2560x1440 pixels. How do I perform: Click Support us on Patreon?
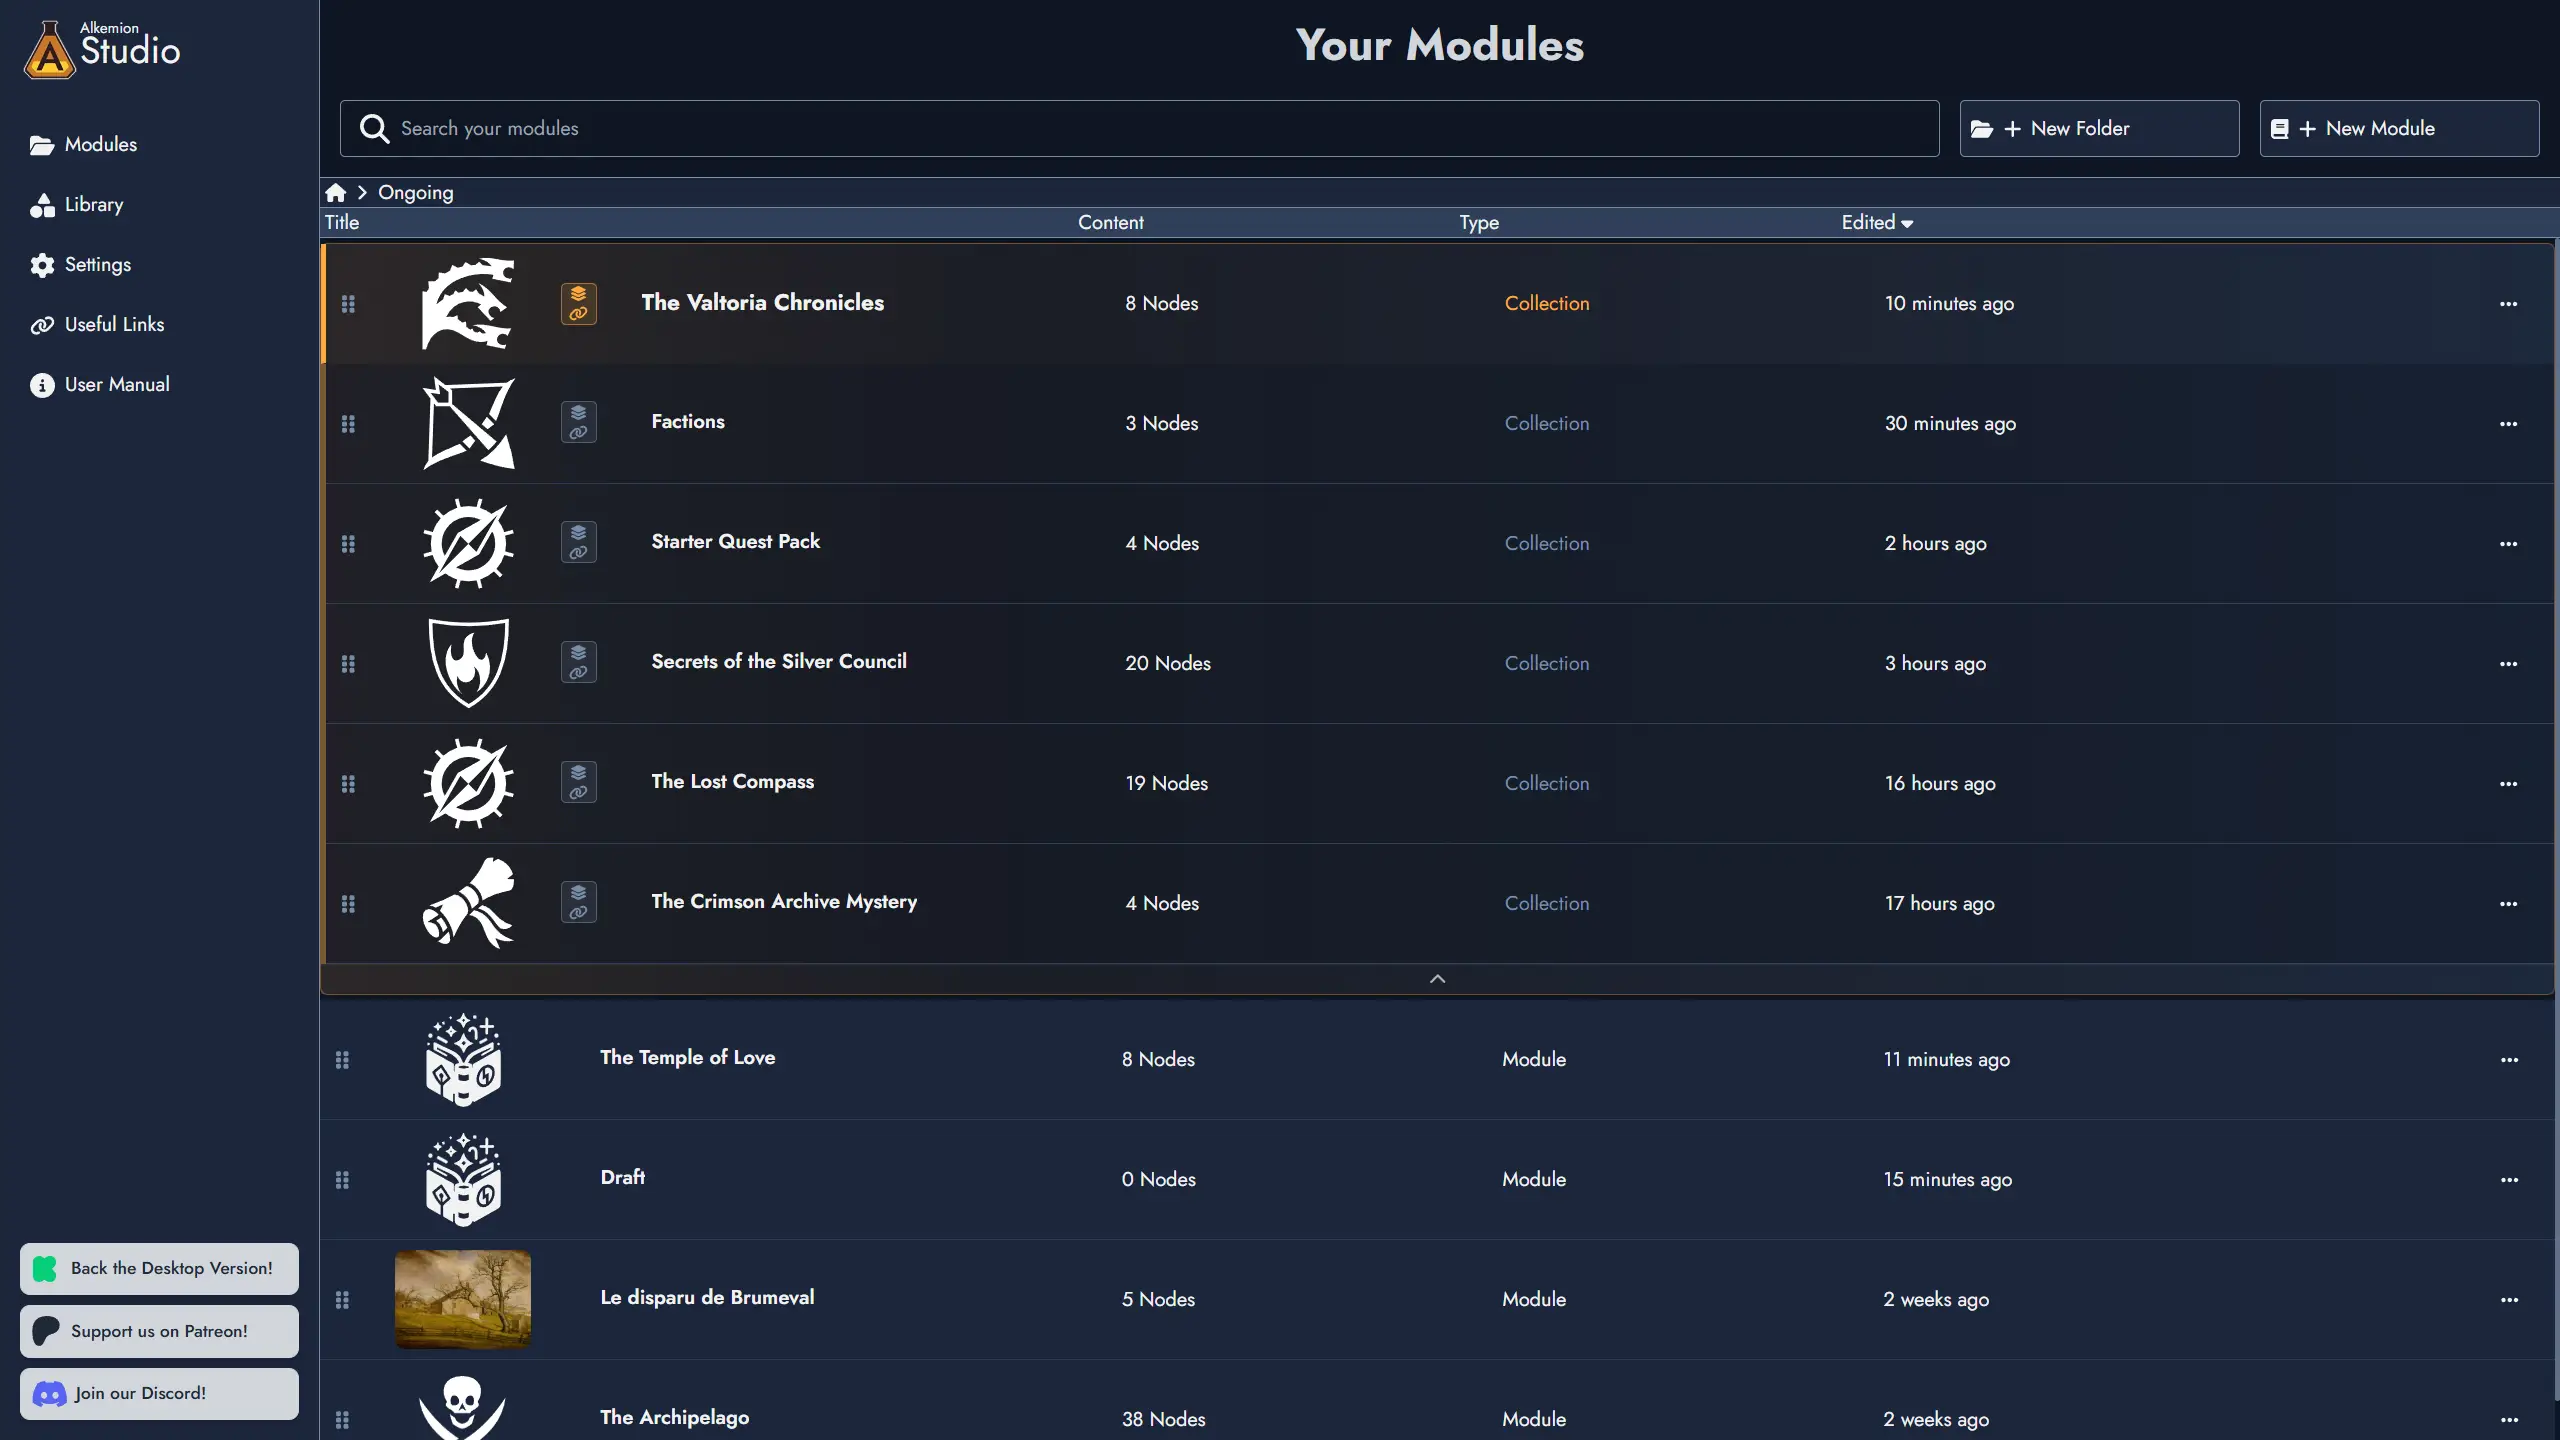pos(159,1331)
